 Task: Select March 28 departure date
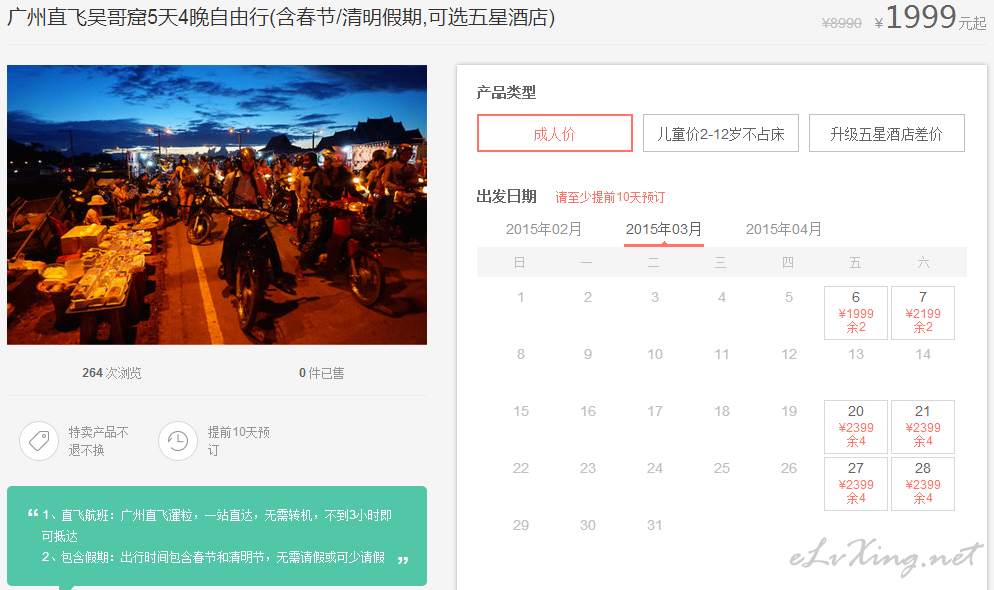[x=923, y=484]
